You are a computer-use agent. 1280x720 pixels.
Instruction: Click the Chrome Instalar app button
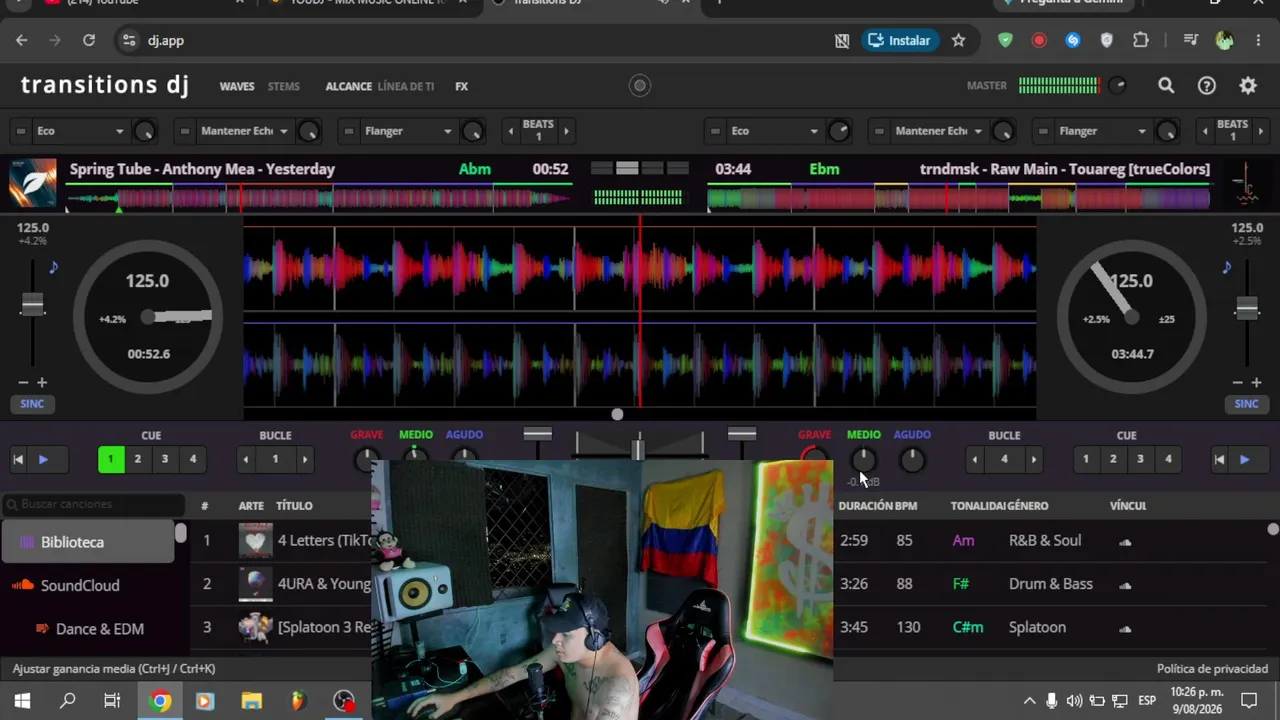pos(900,40)
